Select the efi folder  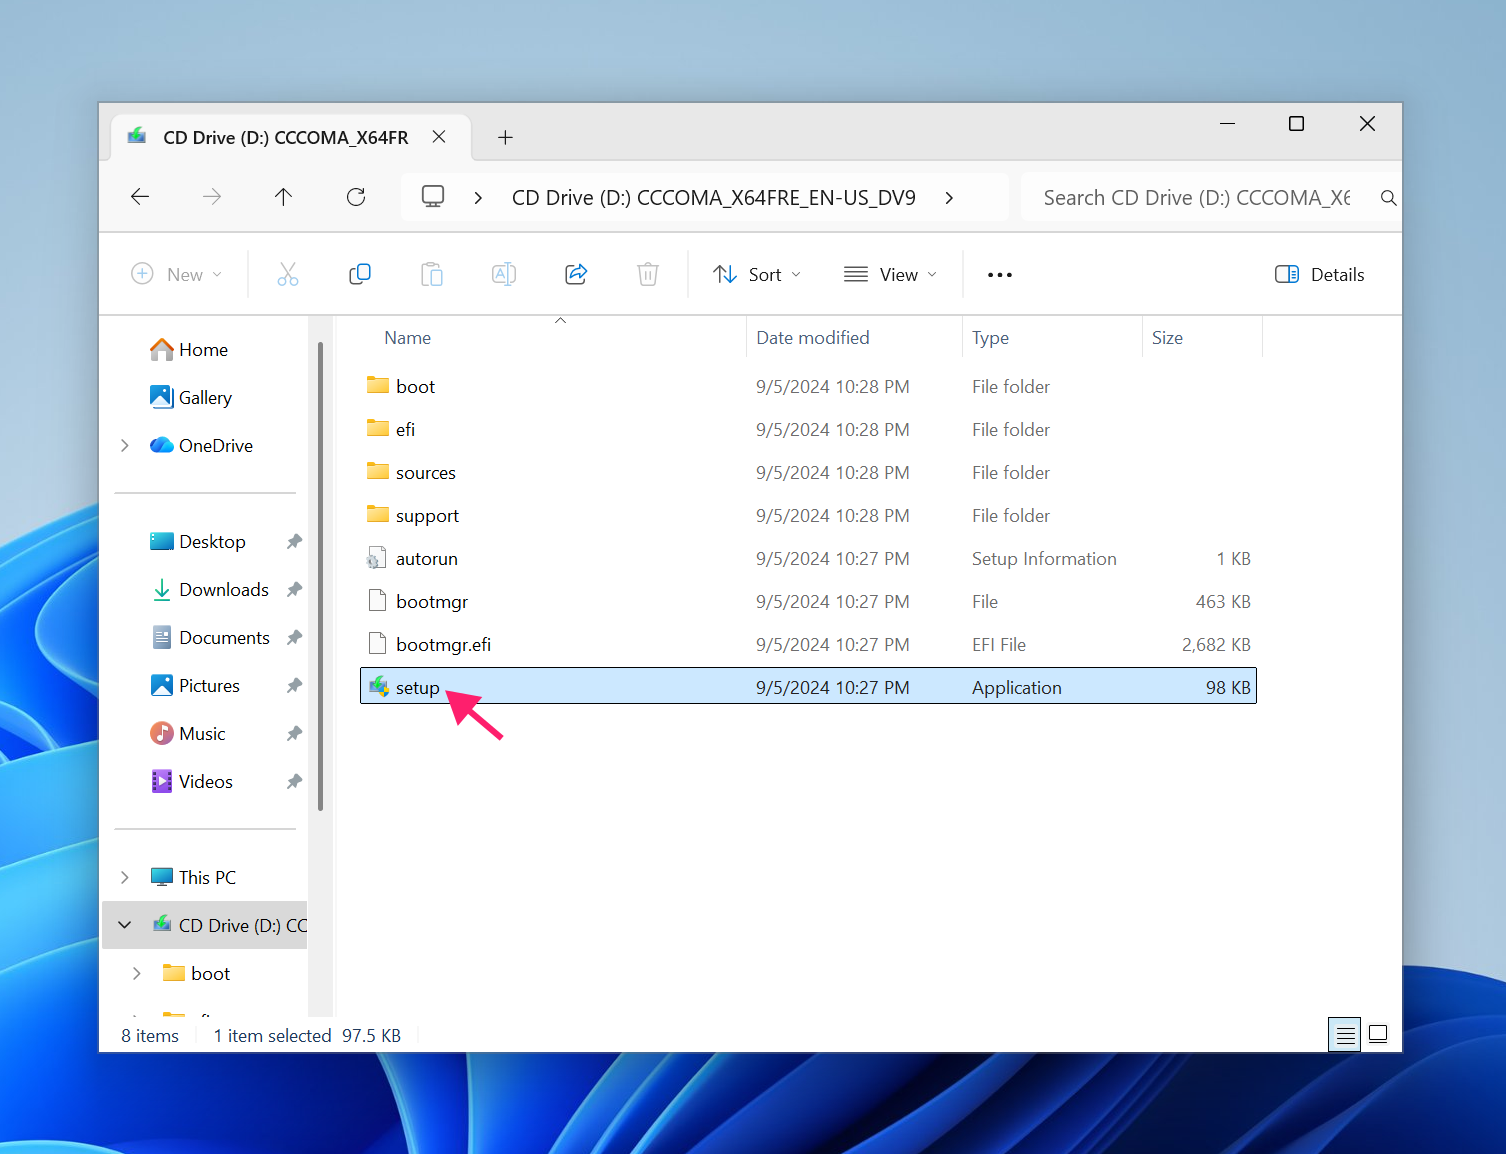pos(808,429)
